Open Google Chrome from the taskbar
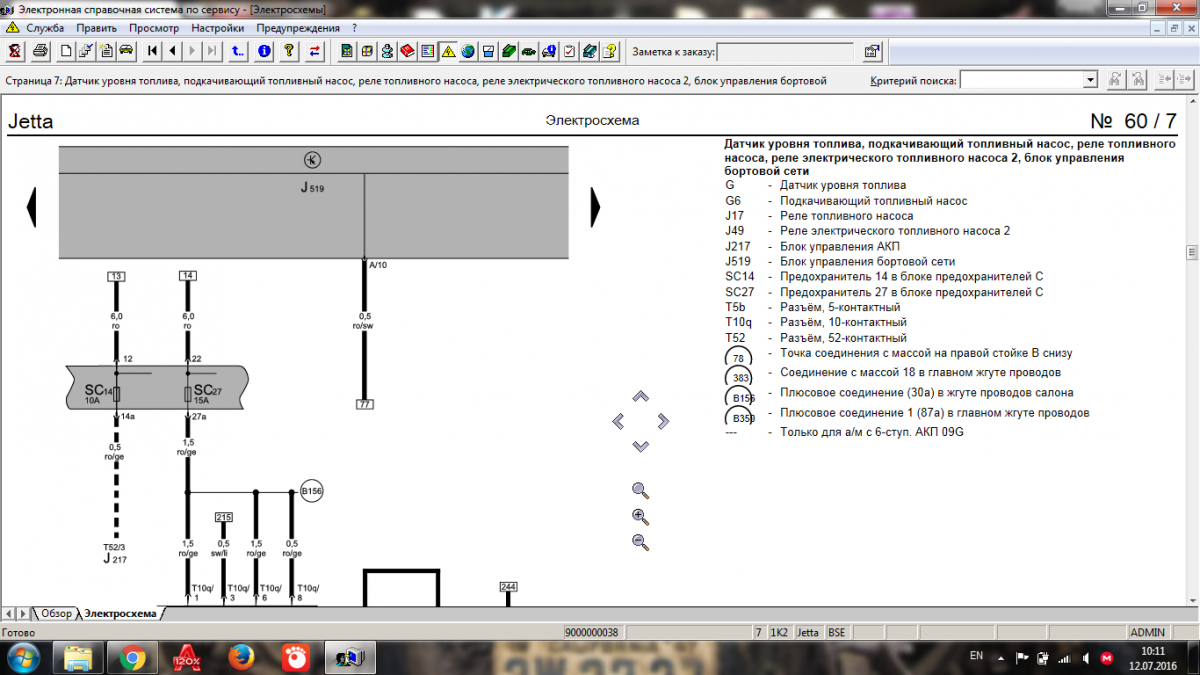 click(133, 658)
